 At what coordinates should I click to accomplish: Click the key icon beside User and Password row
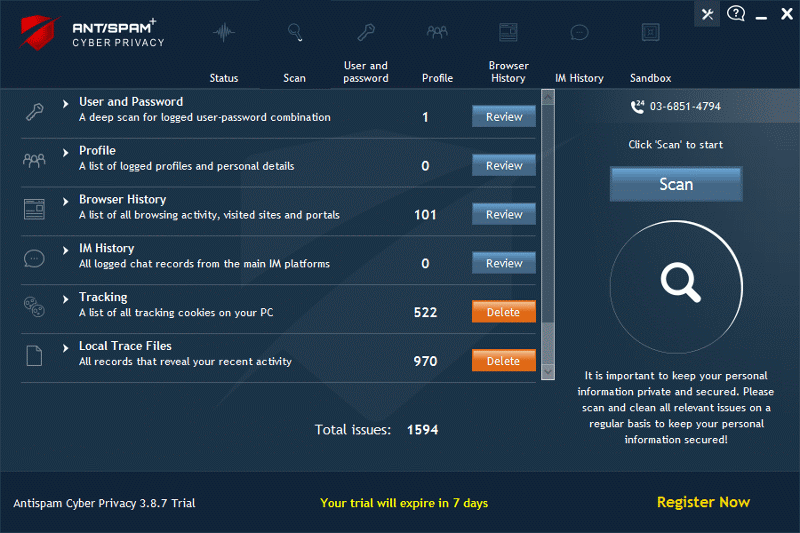pos(34,112)
